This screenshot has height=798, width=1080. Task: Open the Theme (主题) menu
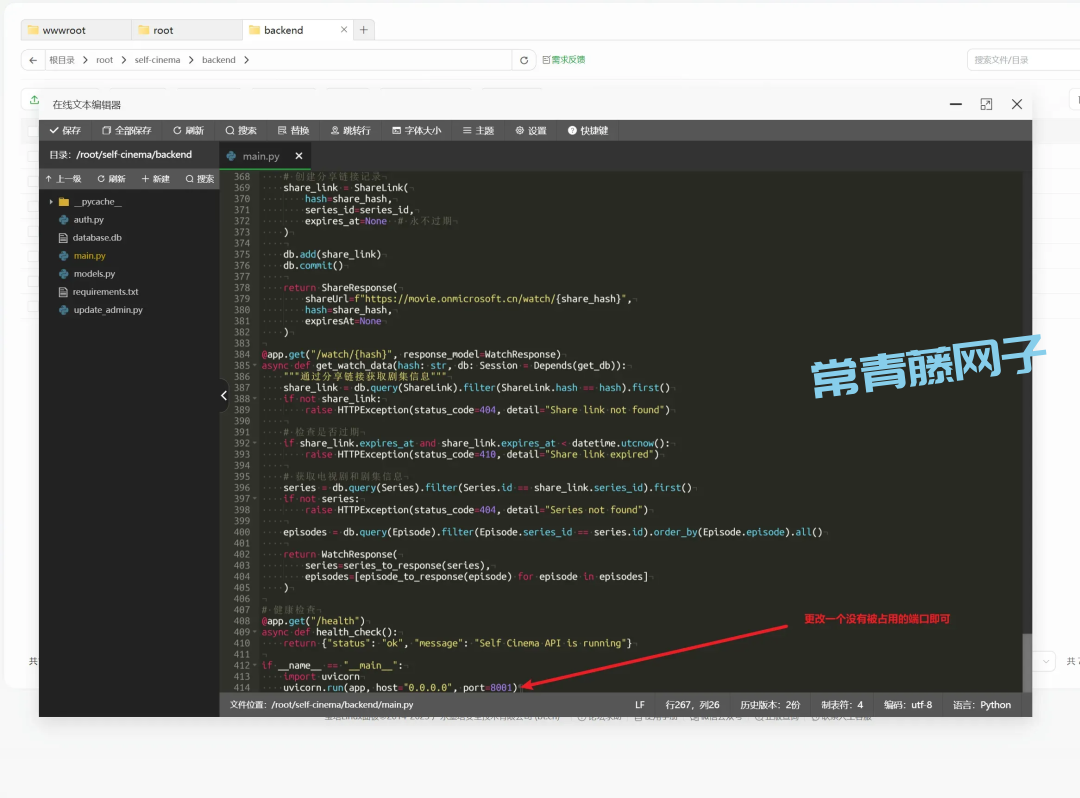[478, 130]
